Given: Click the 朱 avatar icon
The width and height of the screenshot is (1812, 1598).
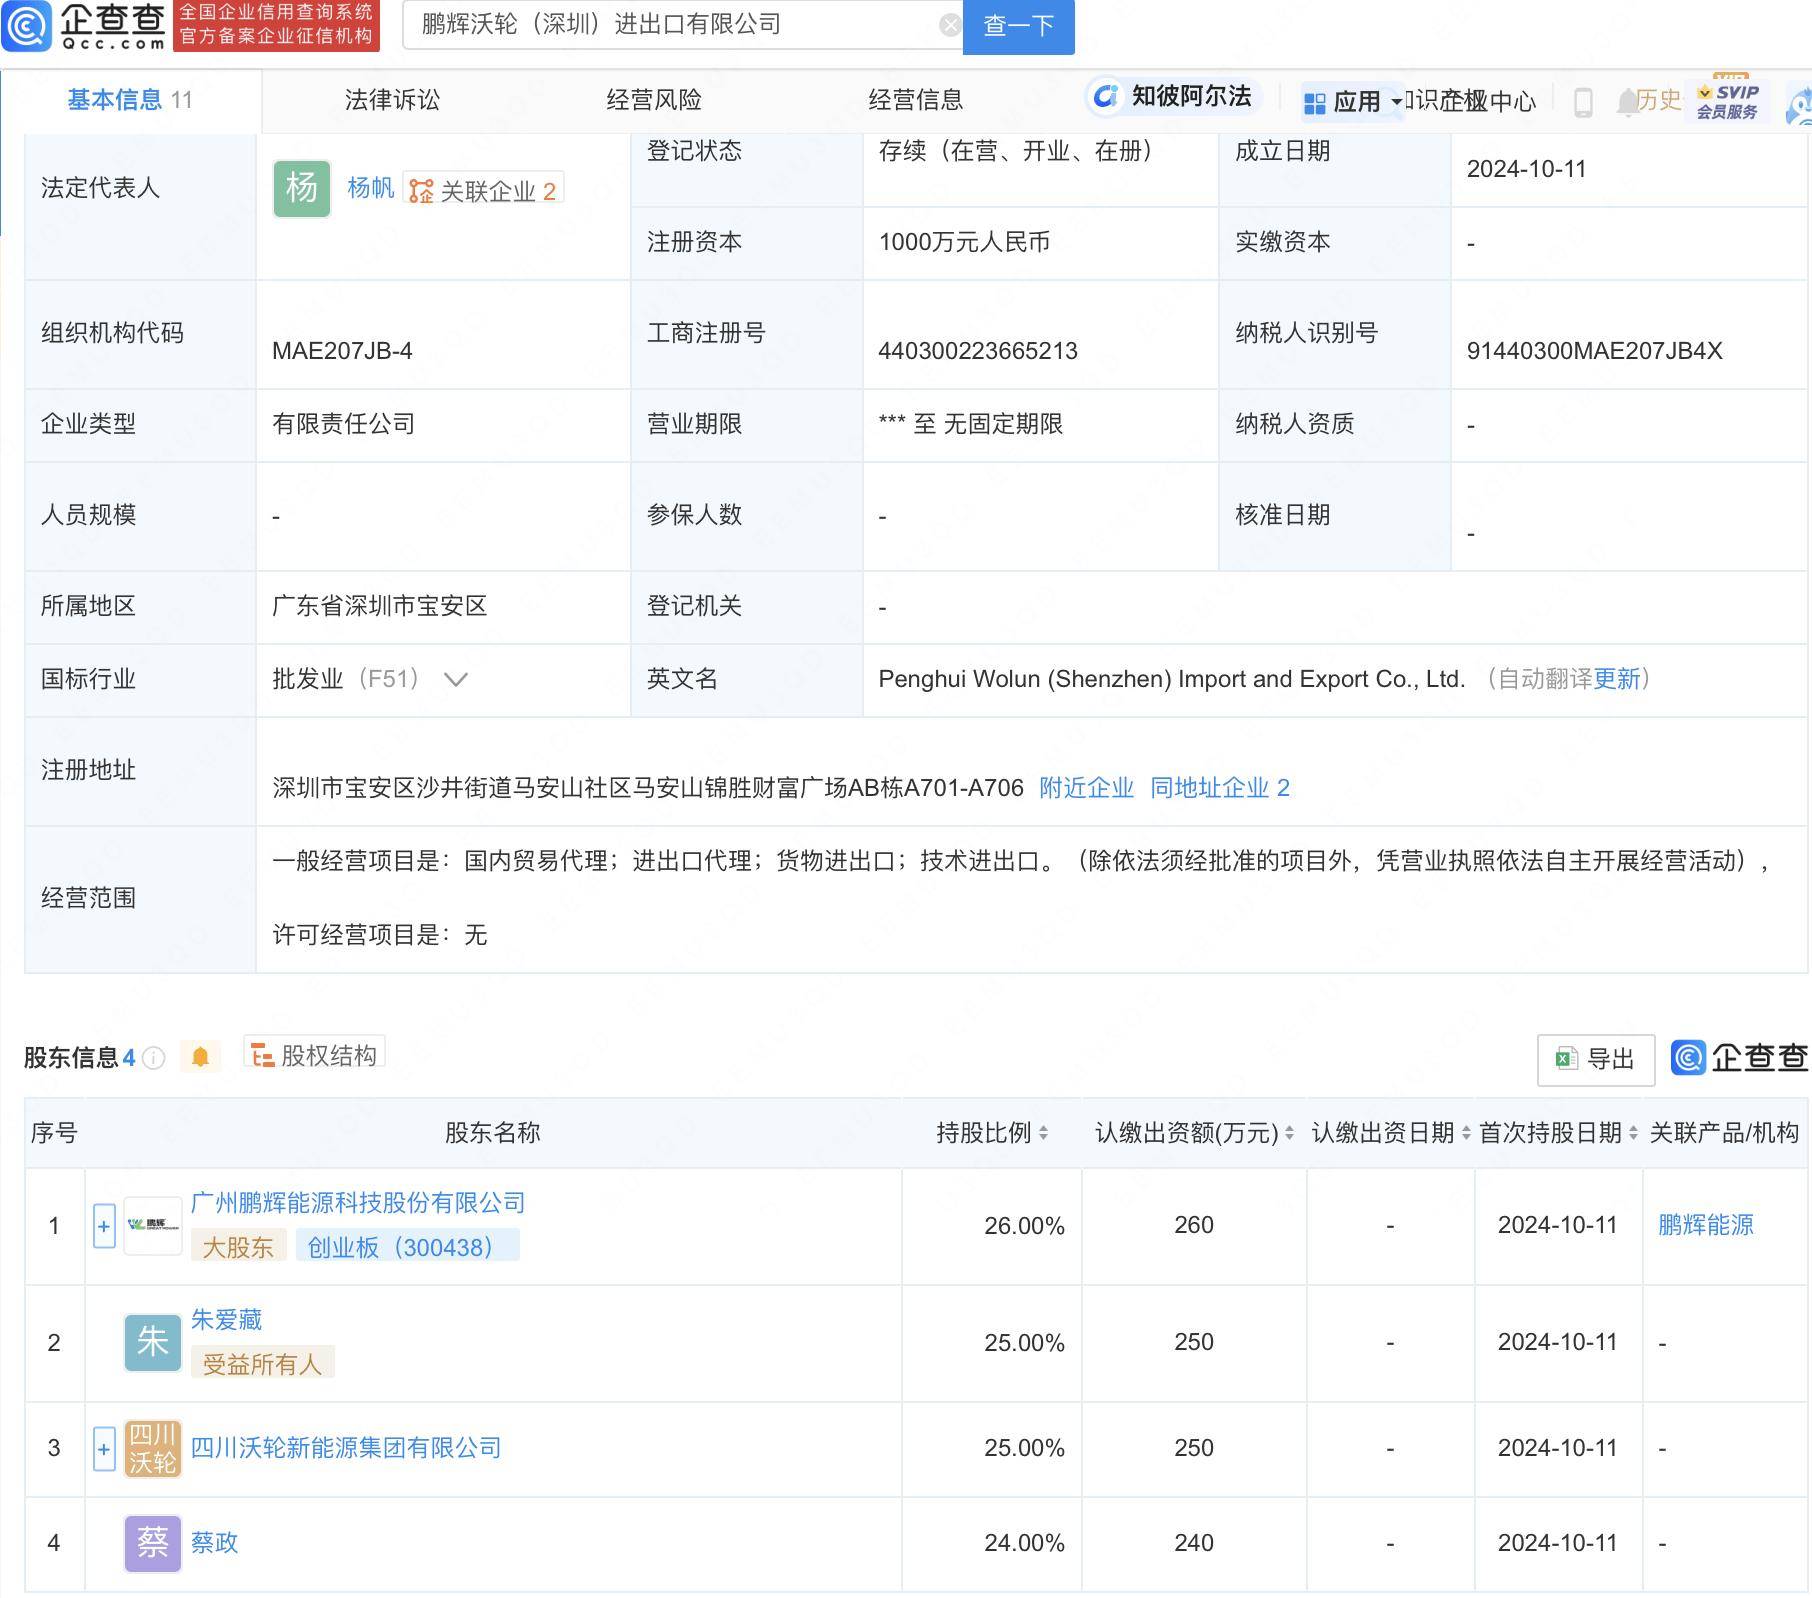Looking at the screenshot, I should (x=153, y=1342).
